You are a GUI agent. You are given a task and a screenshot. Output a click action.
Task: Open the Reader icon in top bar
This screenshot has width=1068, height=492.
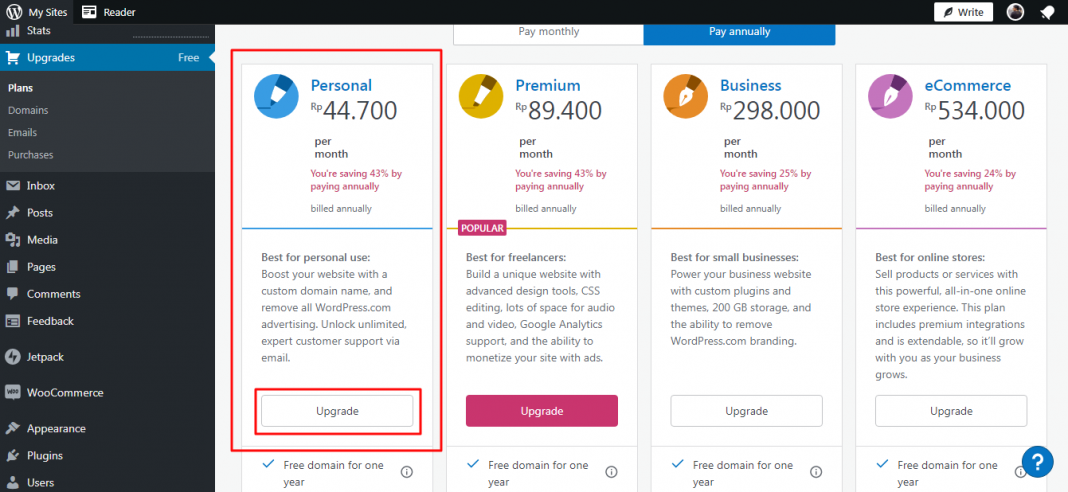(x=89, y=12)
